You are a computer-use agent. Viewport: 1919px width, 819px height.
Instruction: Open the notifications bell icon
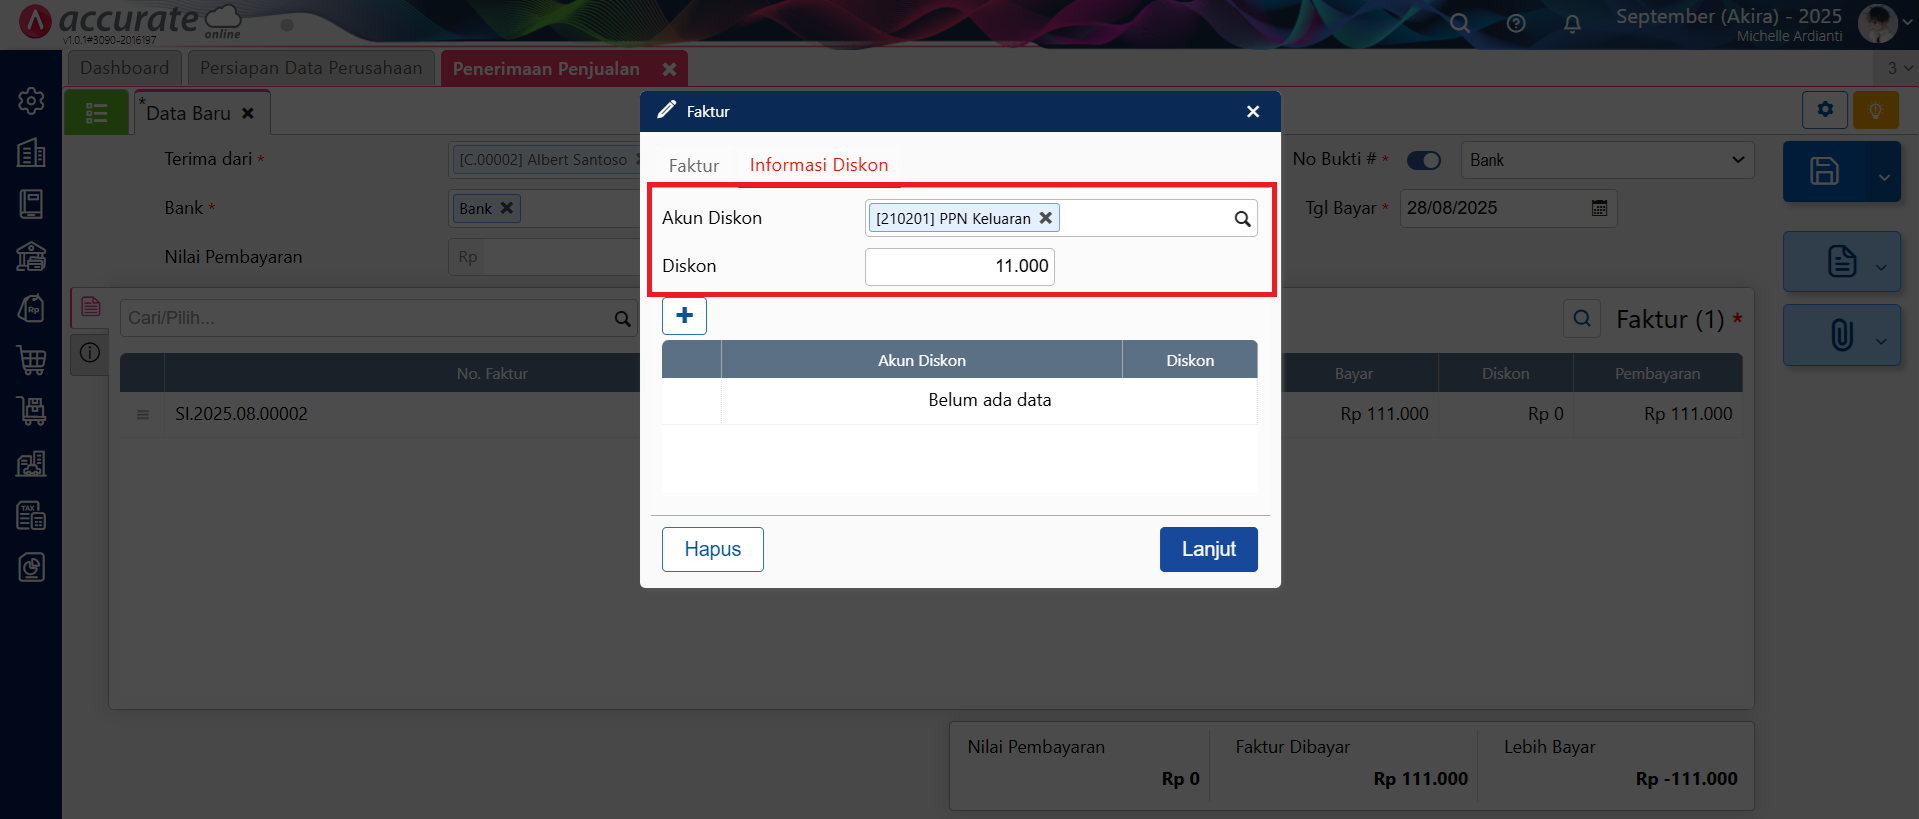coord(1572,23)
